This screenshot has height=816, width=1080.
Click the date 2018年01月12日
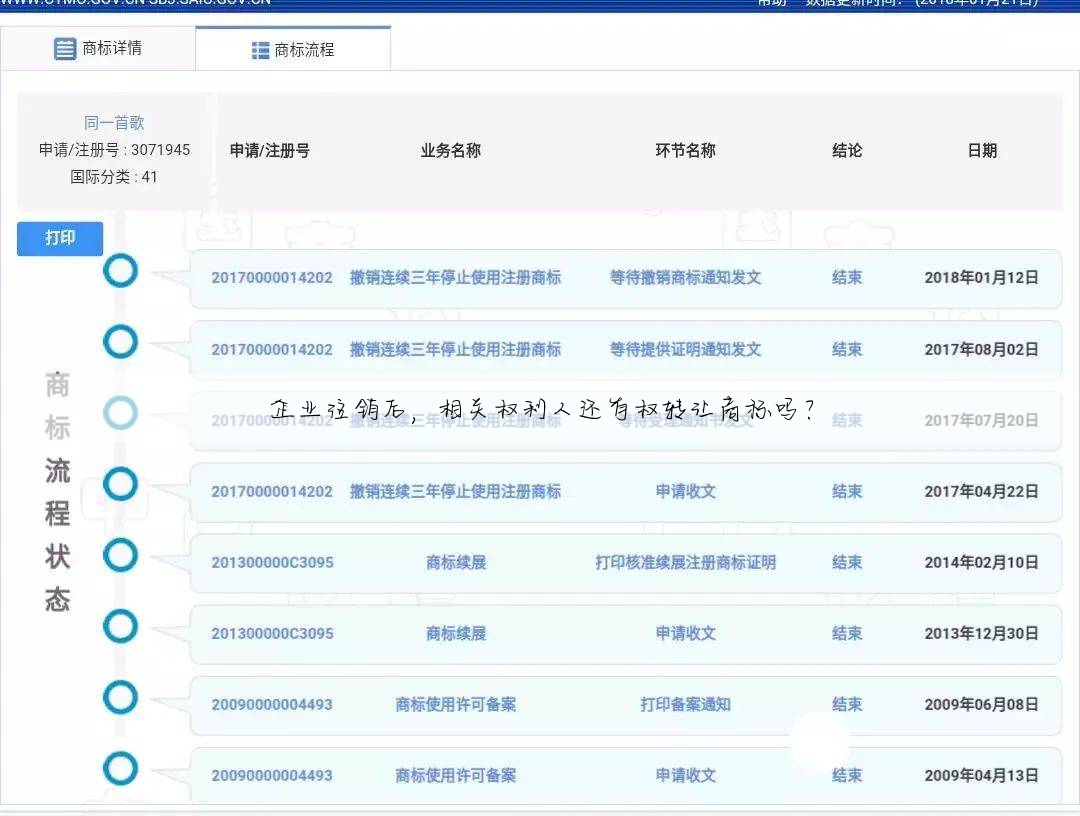tap(982, 278)
